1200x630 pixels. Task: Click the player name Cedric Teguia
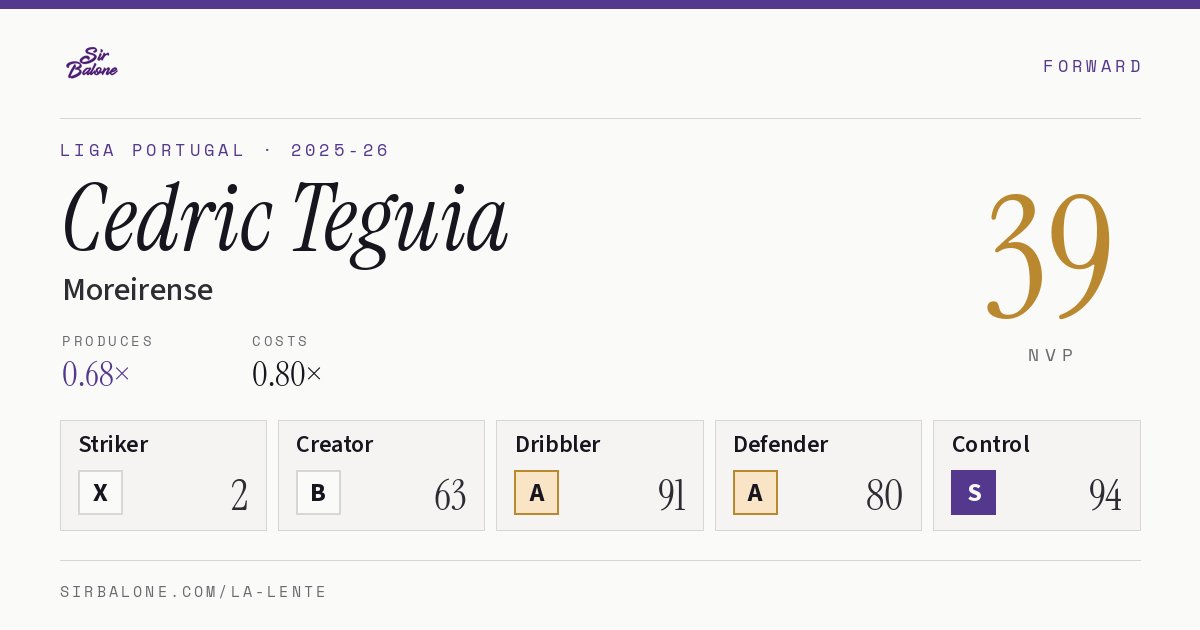(285, 220)
